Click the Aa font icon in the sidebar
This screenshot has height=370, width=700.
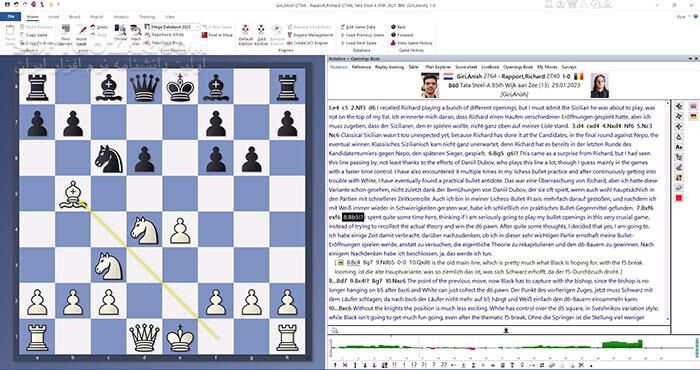[679, 147]
